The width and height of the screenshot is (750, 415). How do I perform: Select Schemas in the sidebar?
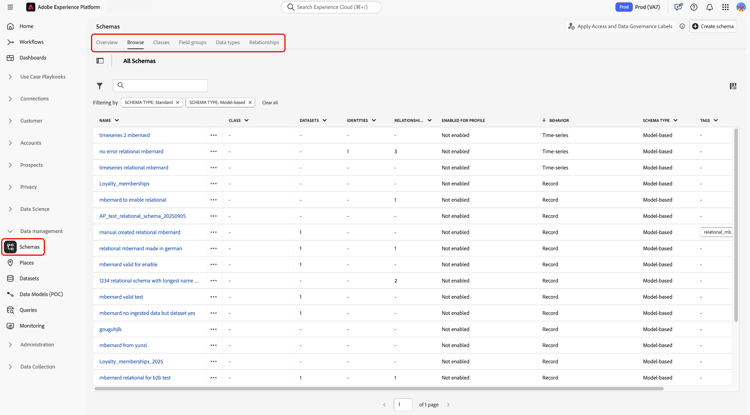click(x=23, y=247)
